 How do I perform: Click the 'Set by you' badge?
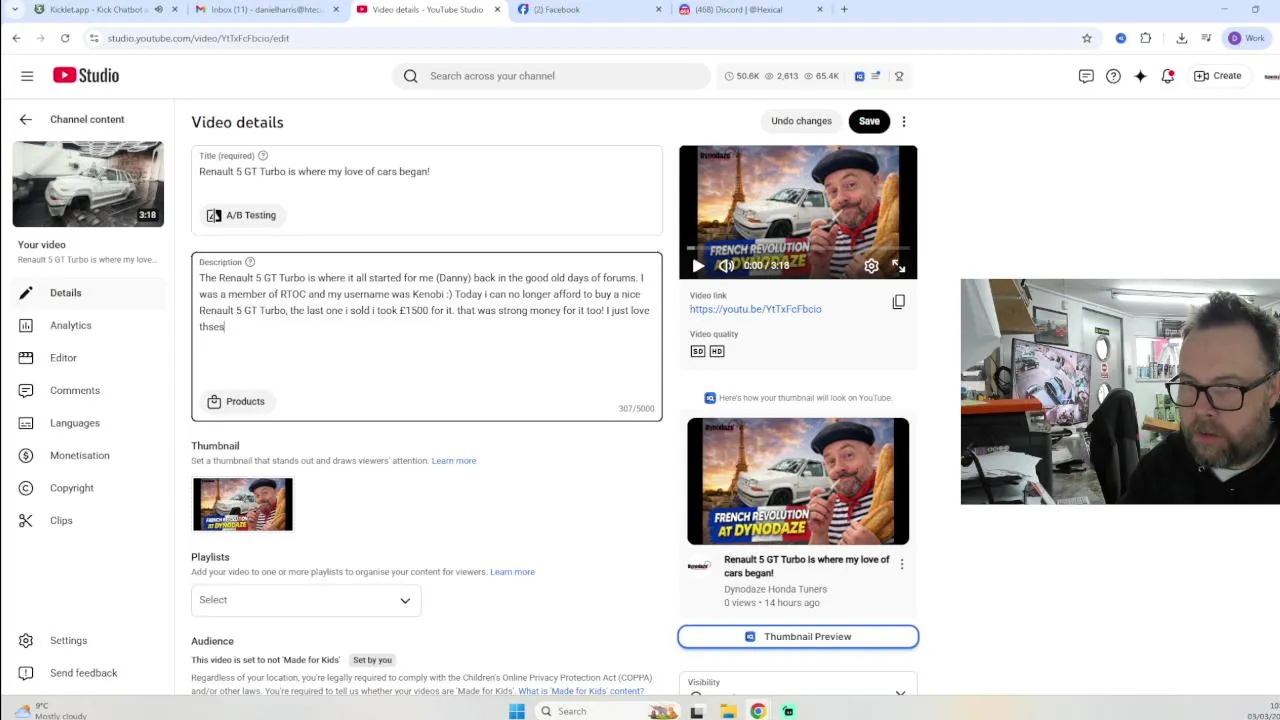click(x=372, y=660)
